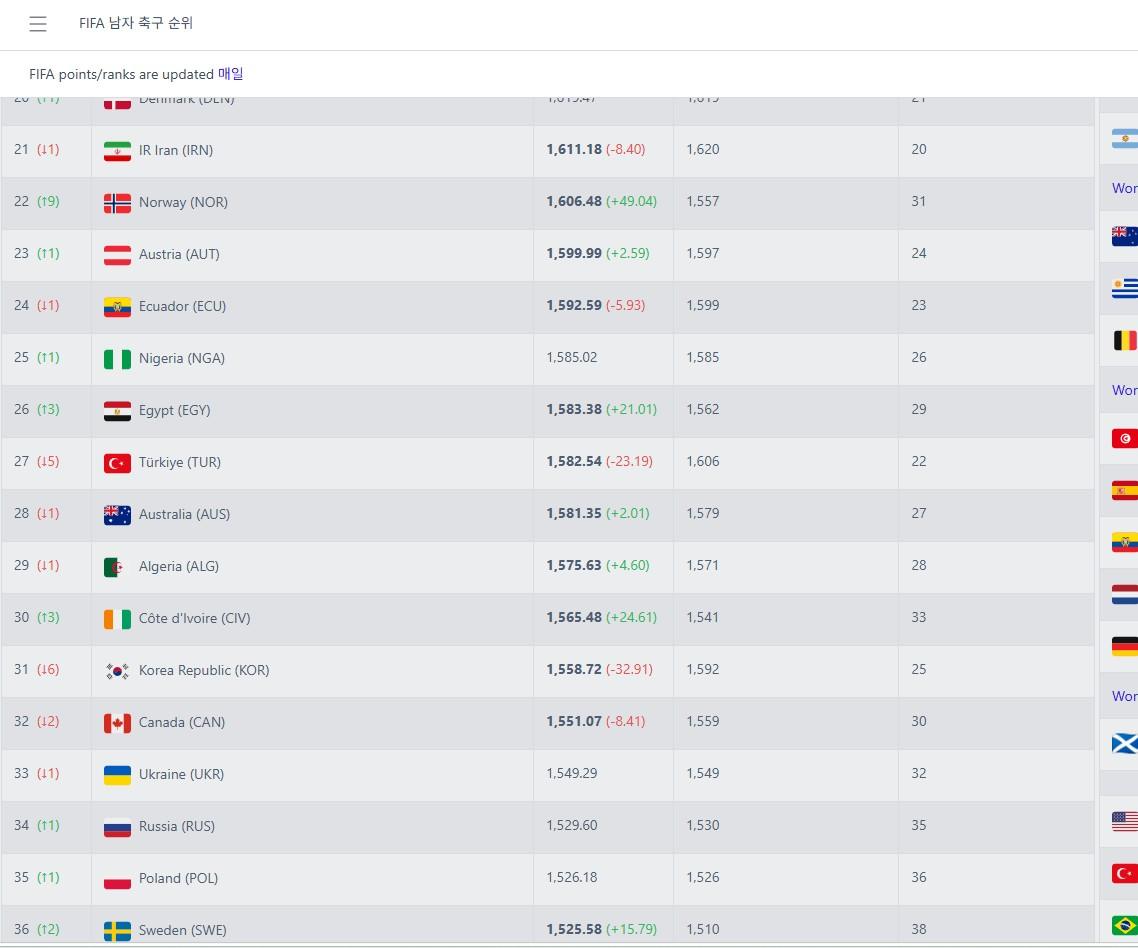This screenshot has width=1138, height=948.
Task: Click the Norway flag icon in table
Action: (x=117, y=203)
